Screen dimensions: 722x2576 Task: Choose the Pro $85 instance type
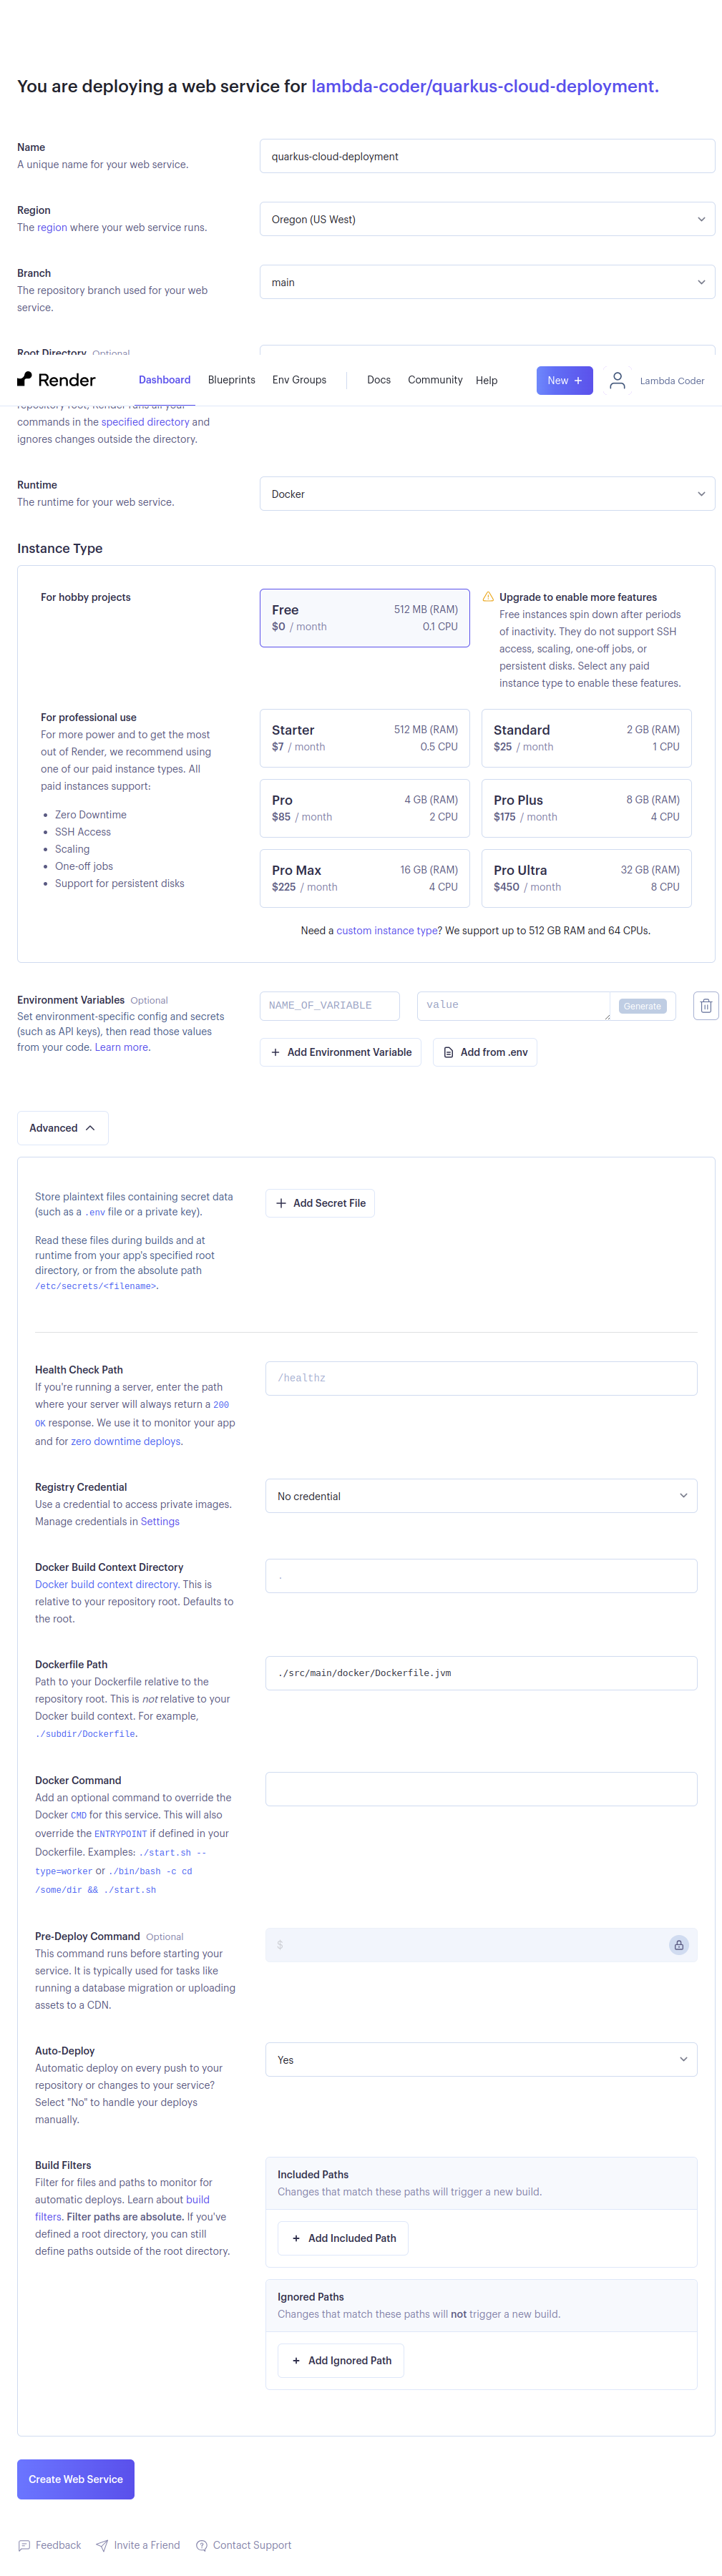[x=364, y=808]
